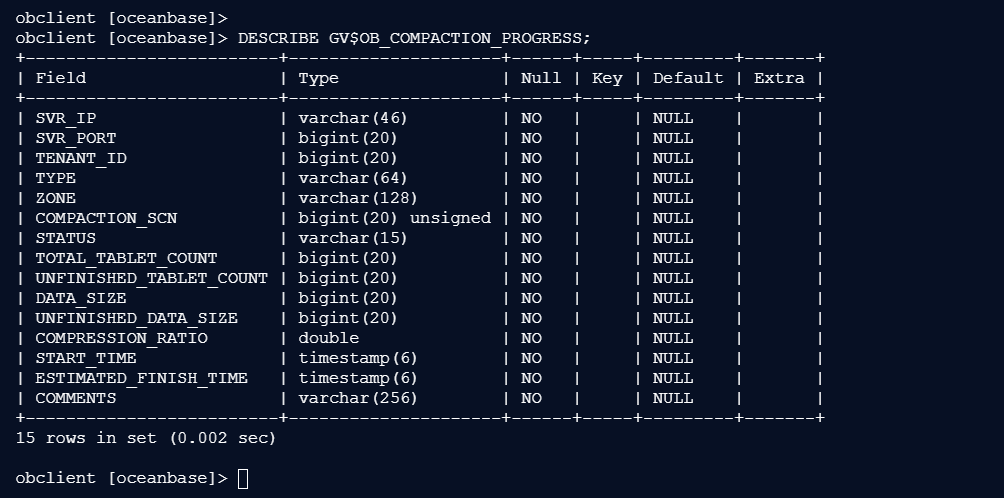The width and height of the screenshot is (1004, 498).
Task: Click the COMPRESSION_RATIO field name
Action: click(x=121, y=338)
